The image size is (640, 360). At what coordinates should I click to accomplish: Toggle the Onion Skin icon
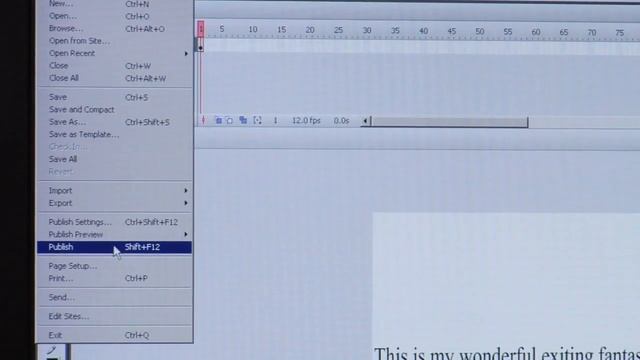[218, 120]
